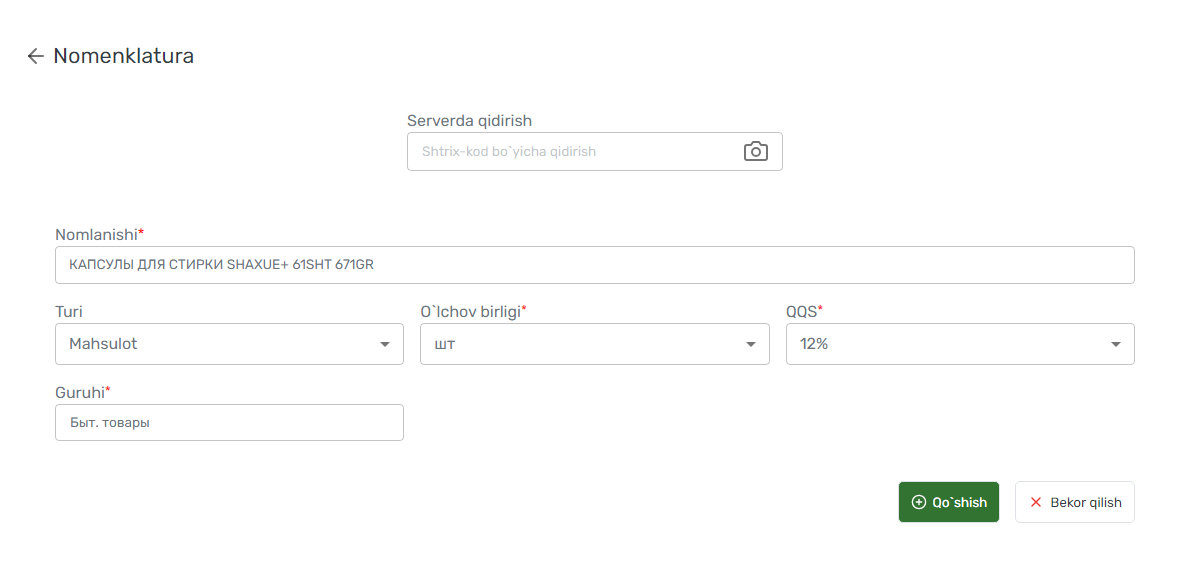Click the Guruhi field containing Быт. товары

click(x=229, y=423)
